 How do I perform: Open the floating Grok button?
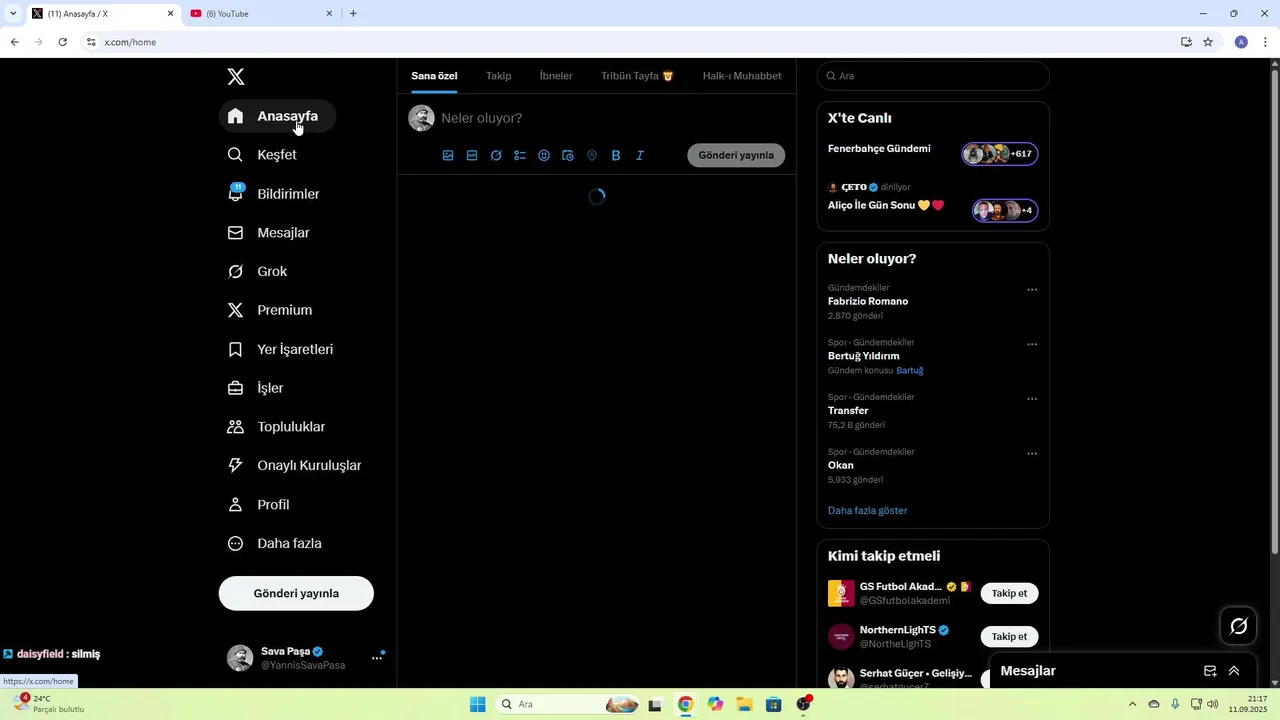pos(1239,626)
